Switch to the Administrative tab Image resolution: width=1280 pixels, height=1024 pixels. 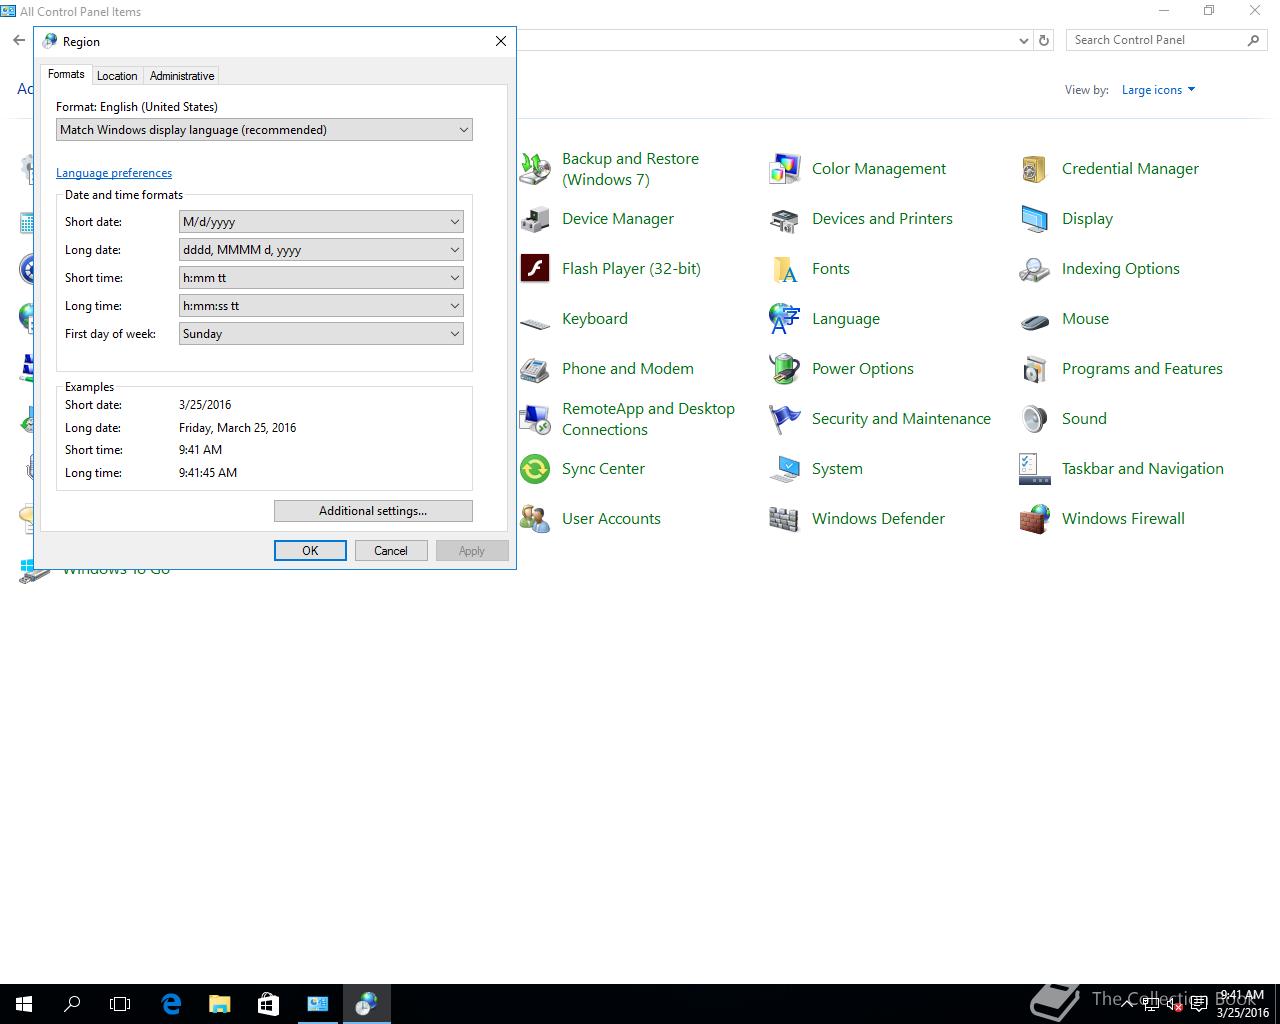[x=182, y=76]
